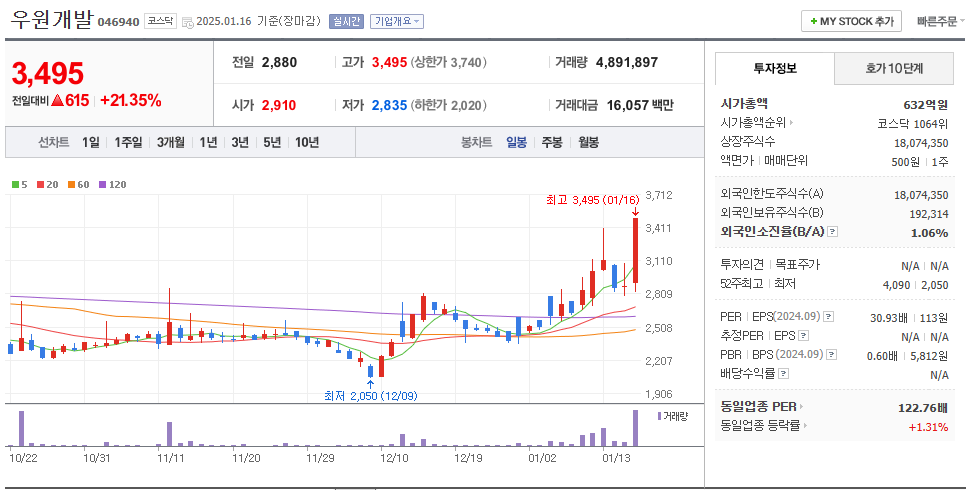Click the 외국인보유주식수 value 192,314
Viewport: 971px width, 490px height.
[x=929, y=214]
